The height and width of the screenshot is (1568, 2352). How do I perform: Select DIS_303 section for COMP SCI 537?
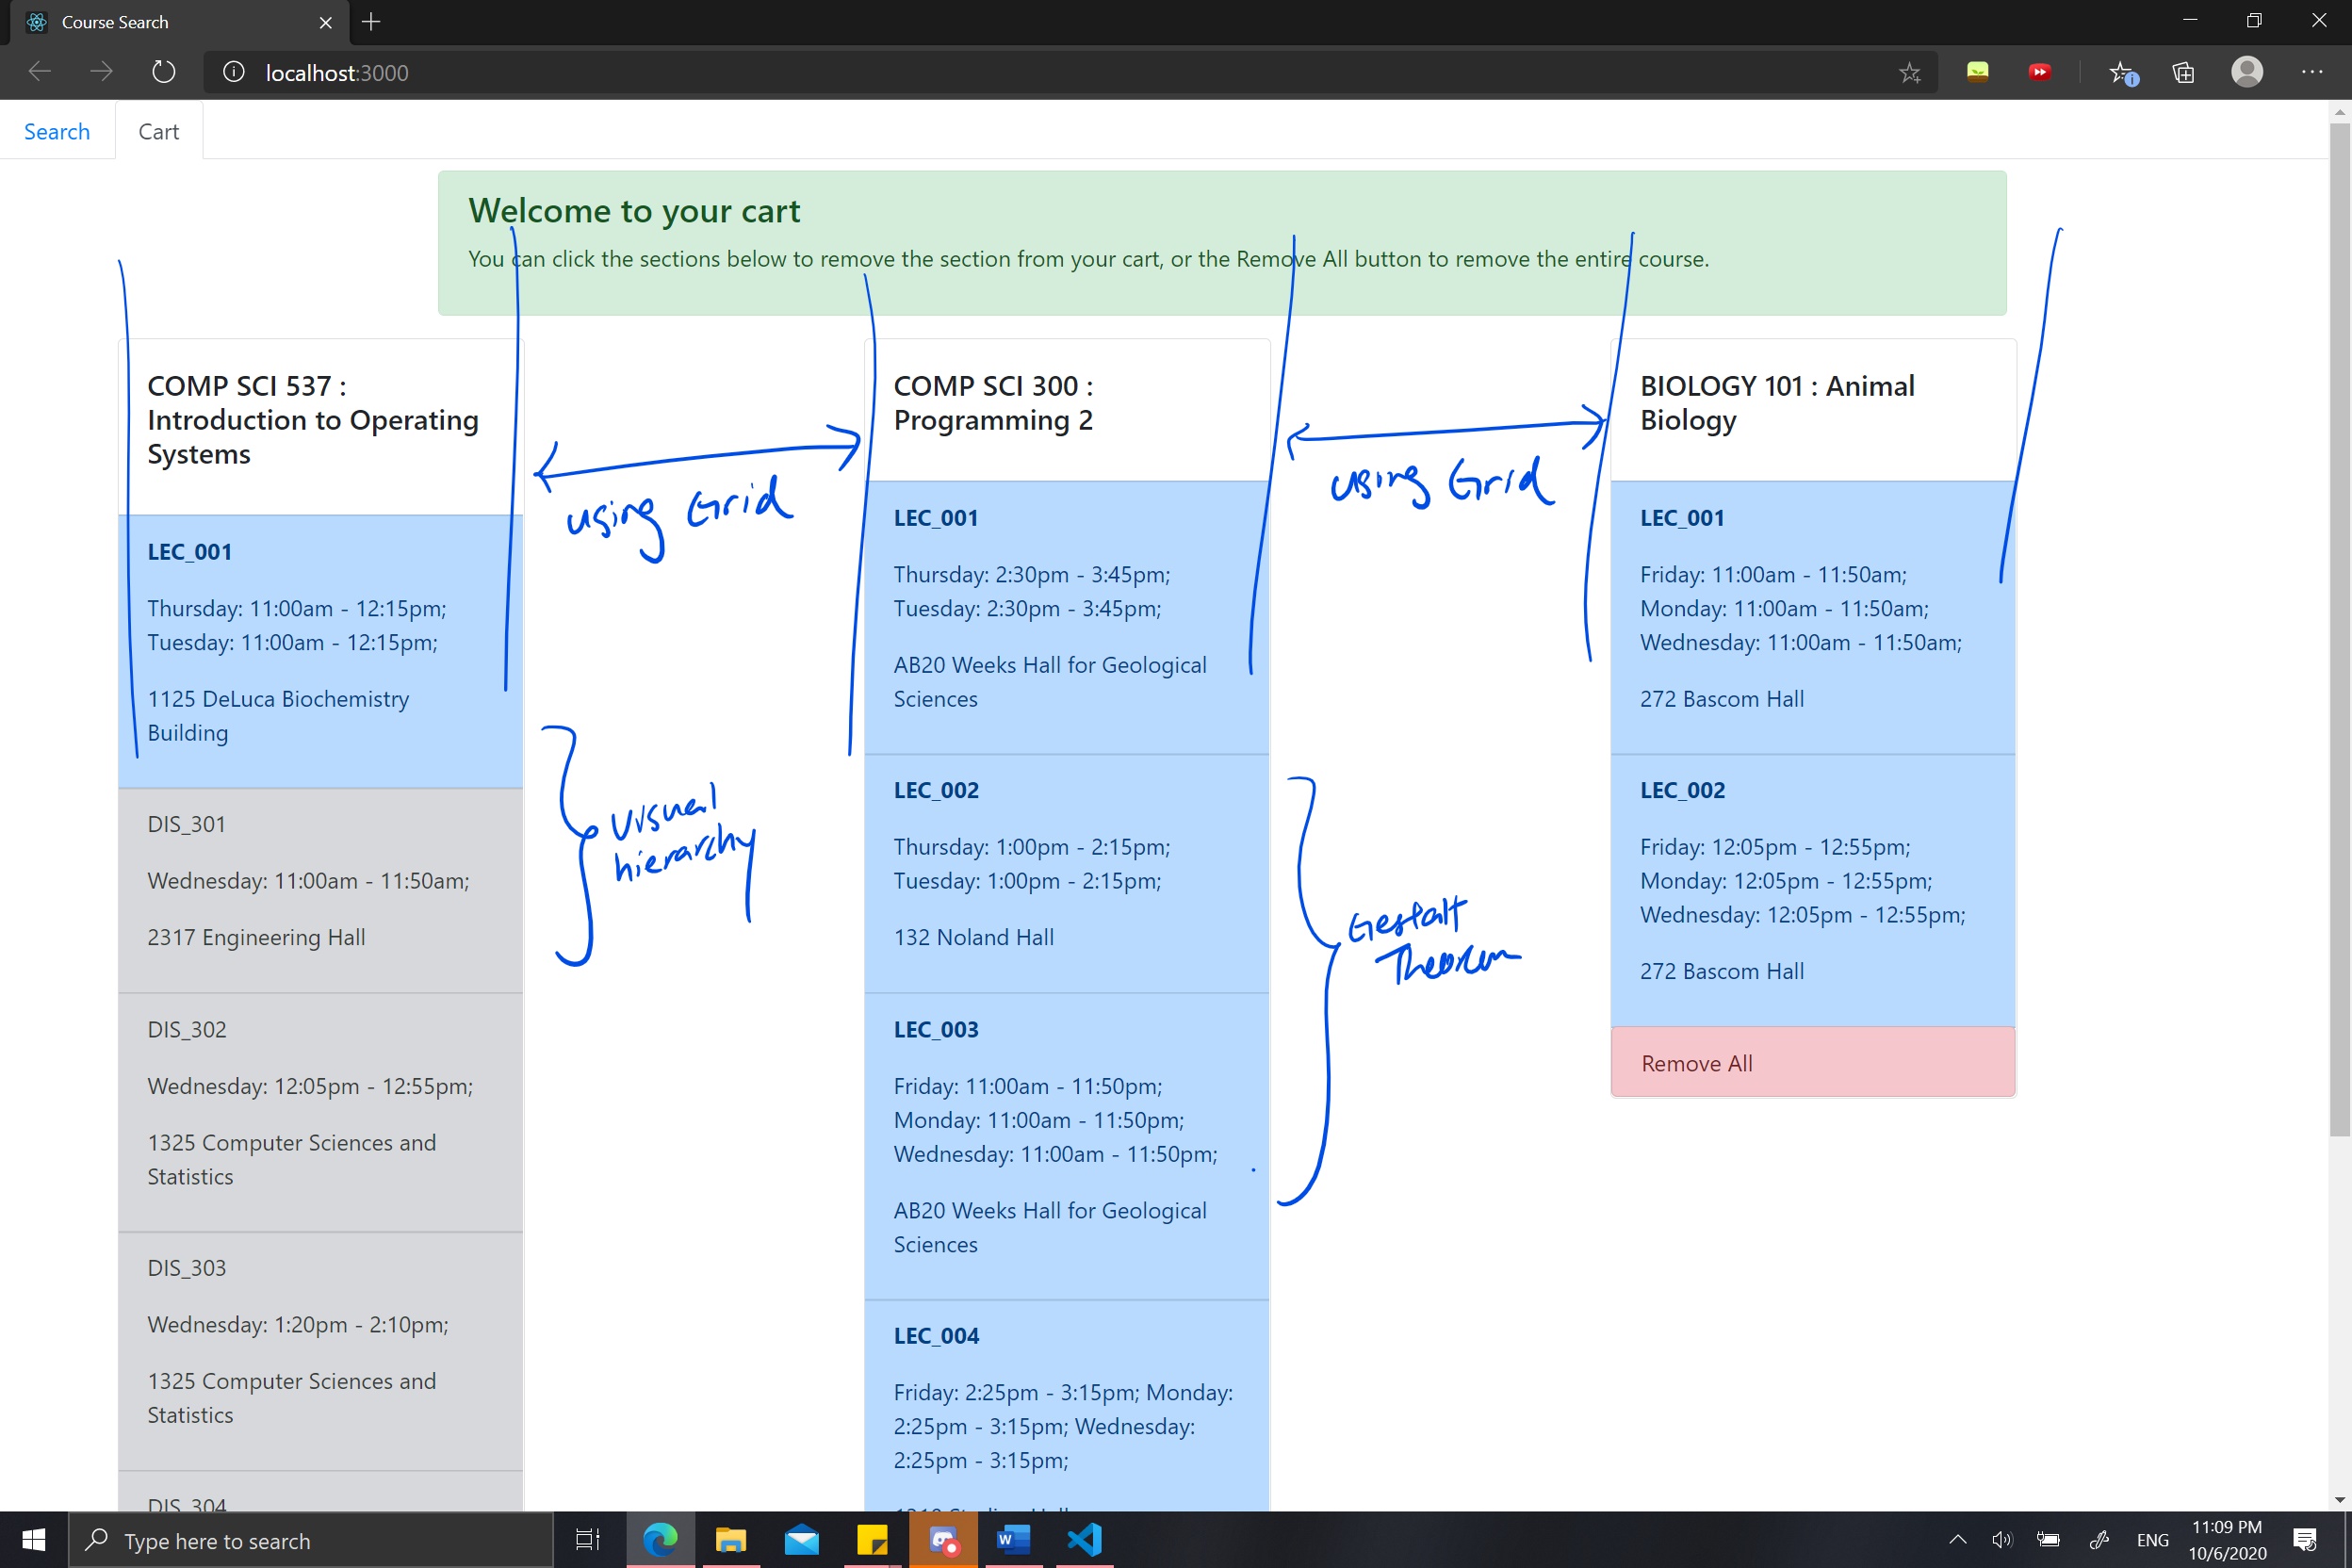320,1341
